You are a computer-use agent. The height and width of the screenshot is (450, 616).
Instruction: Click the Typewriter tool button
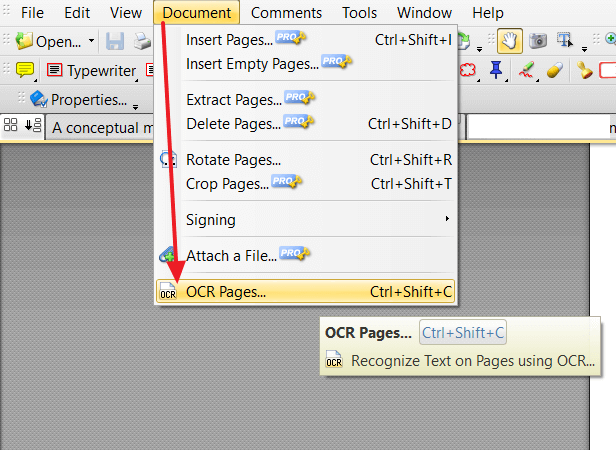[91, 71]
